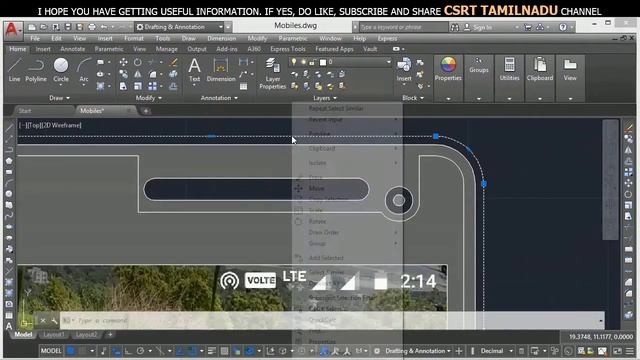This screenshot has width=640, height=360.
Task: Select the Polyline tool
Action: pos(36,69)
